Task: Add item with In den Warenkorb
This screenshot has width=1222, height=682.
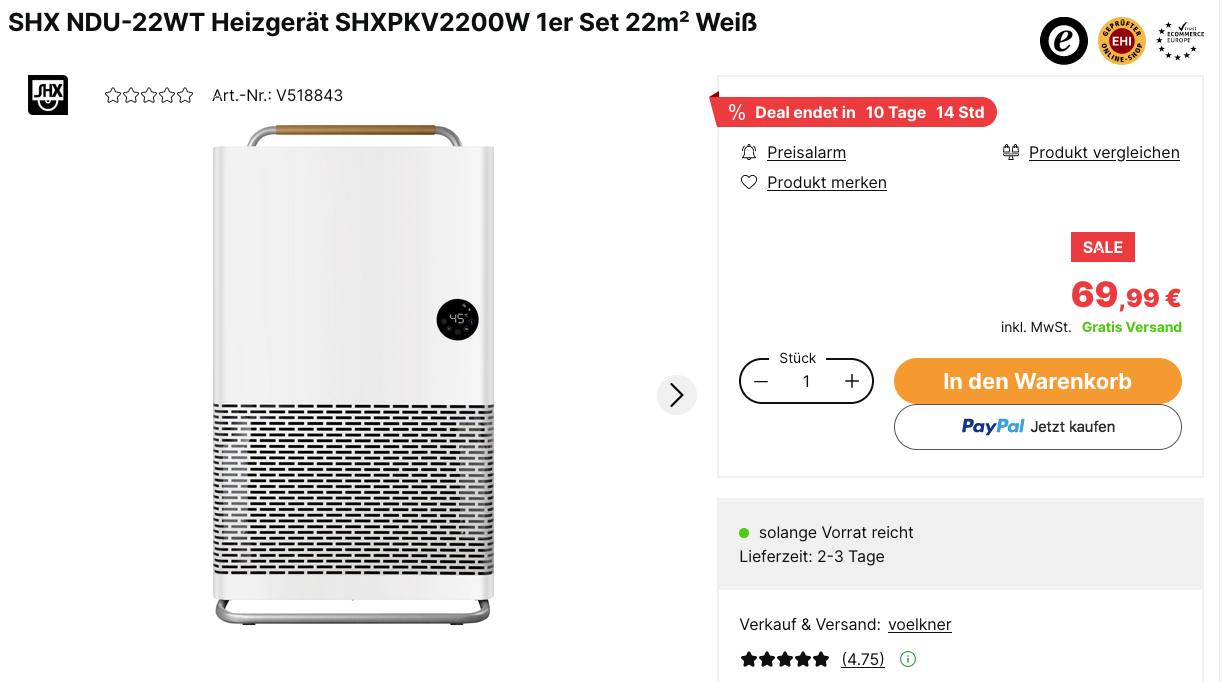Action: [1037, 381]
